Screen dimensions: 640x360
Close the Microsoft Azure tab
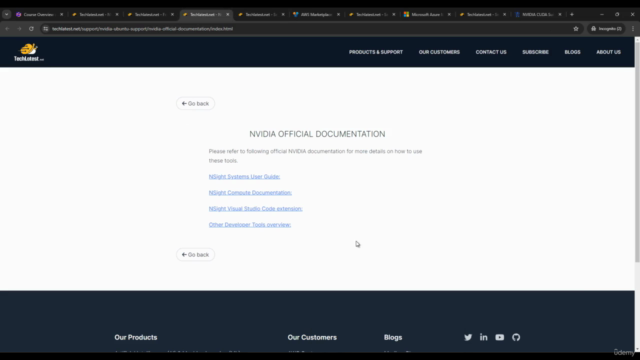[x=449, y=14]
